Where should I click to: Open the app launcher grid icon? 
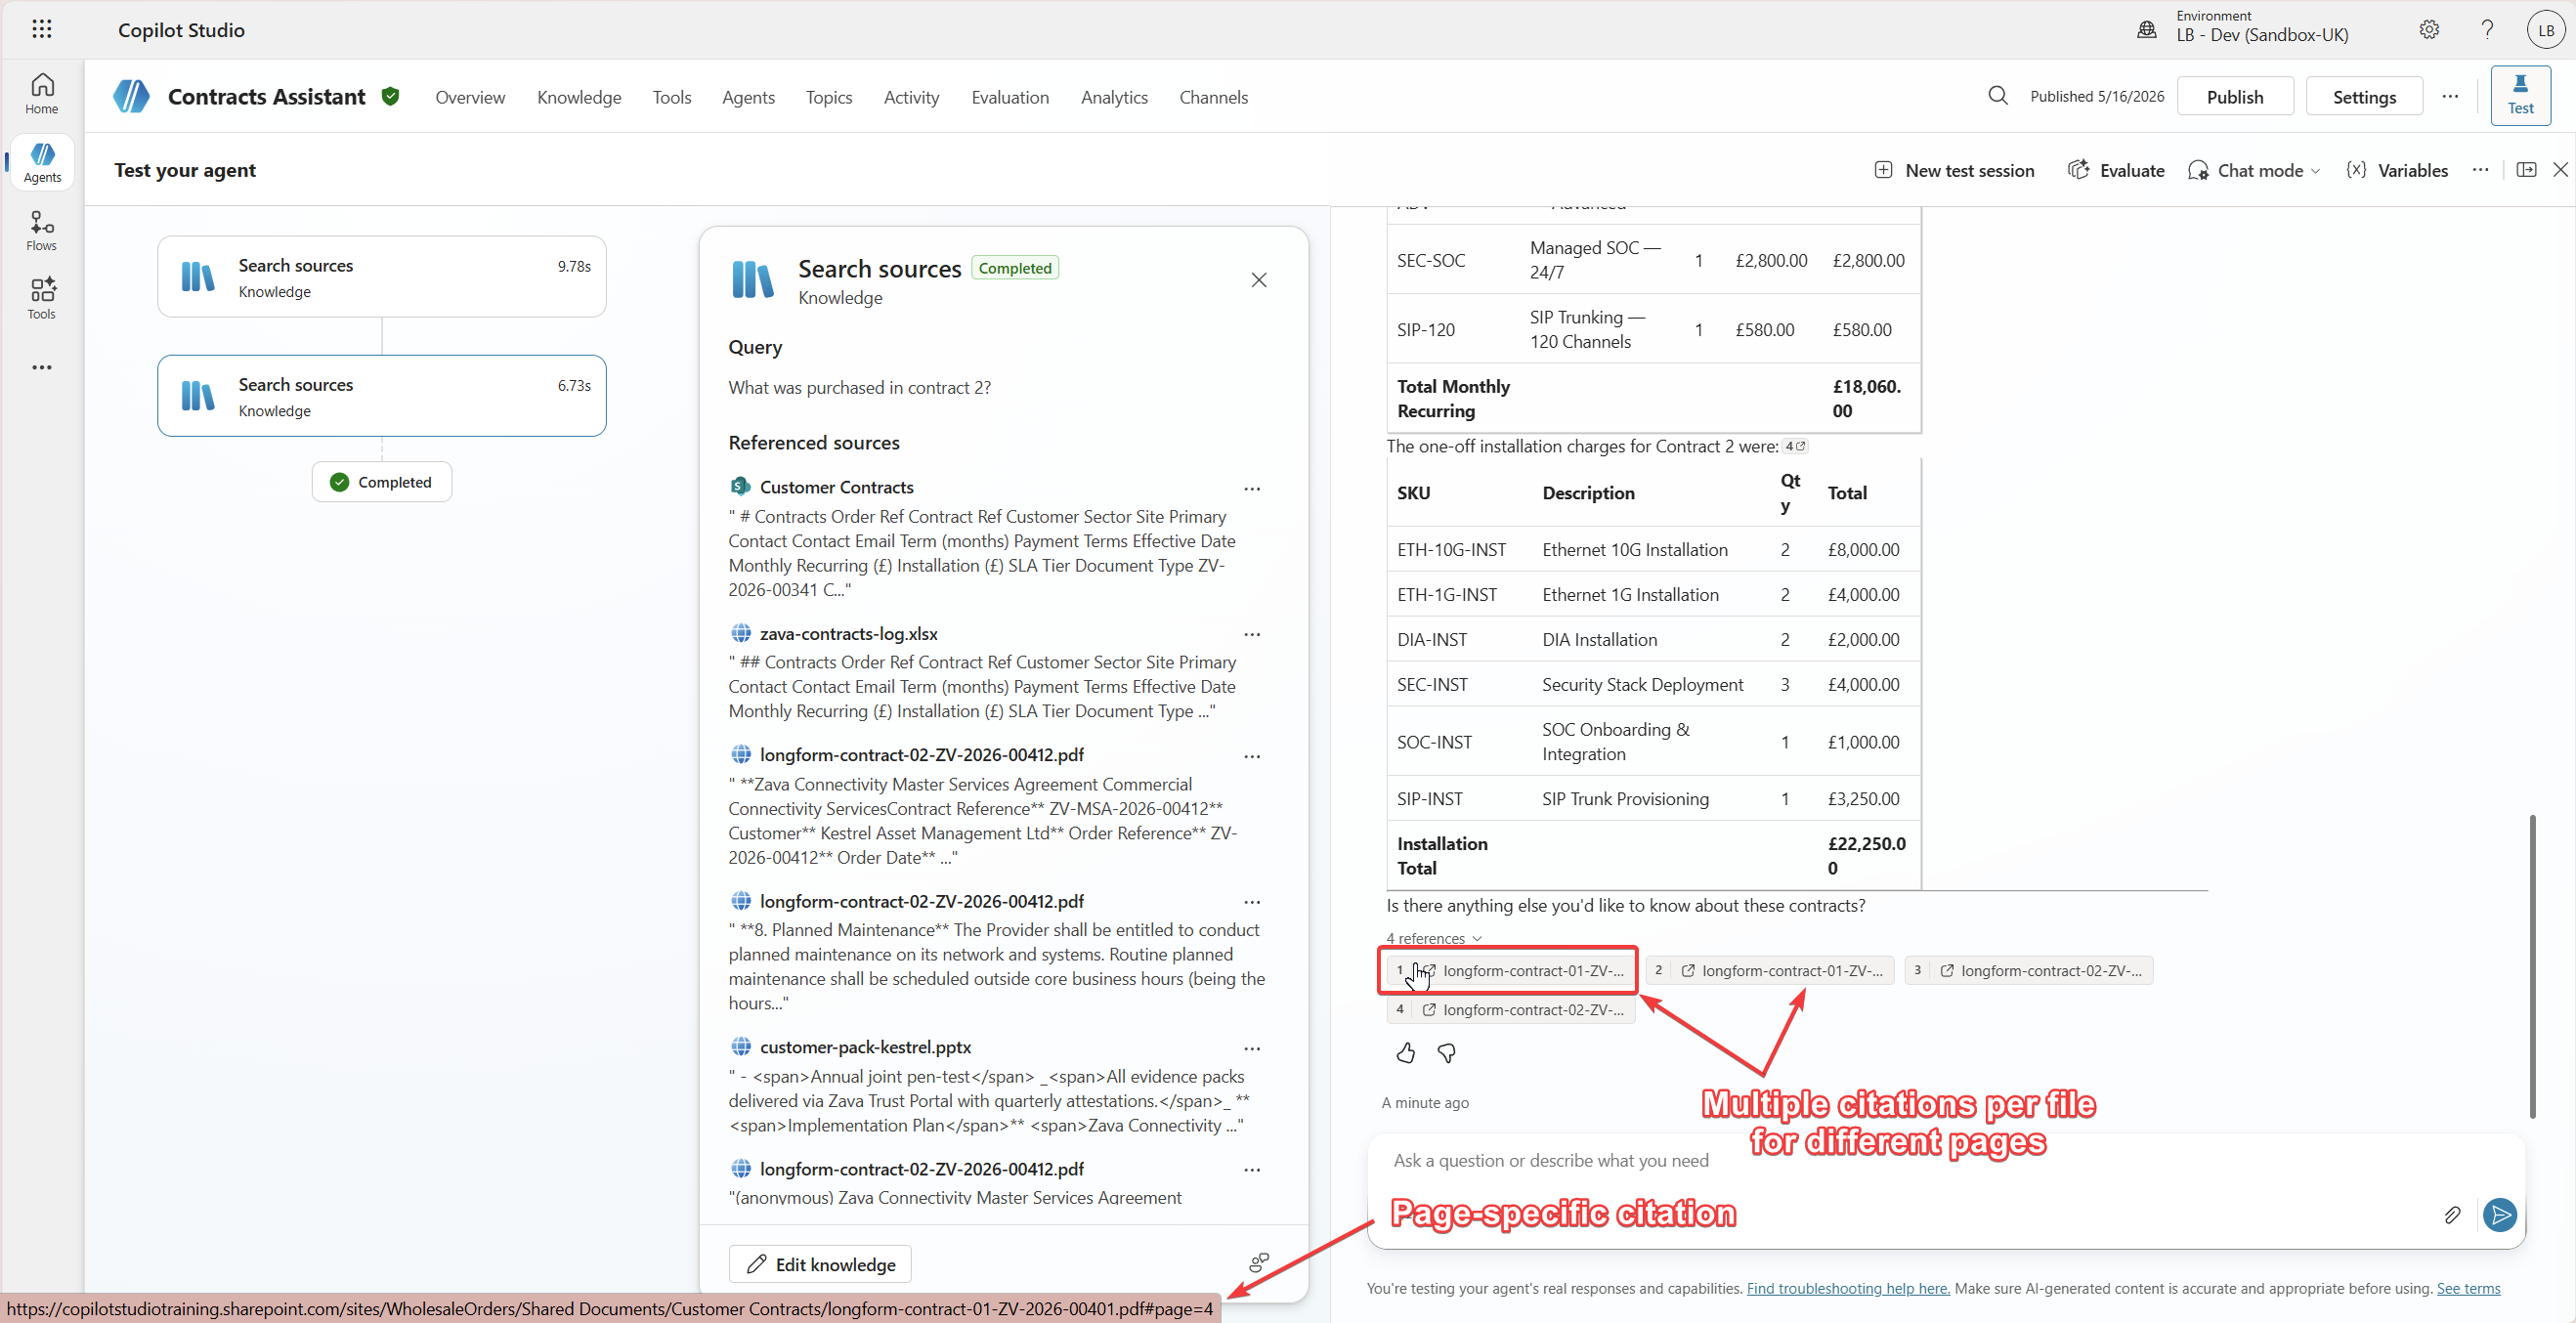[x=41, y=29]
